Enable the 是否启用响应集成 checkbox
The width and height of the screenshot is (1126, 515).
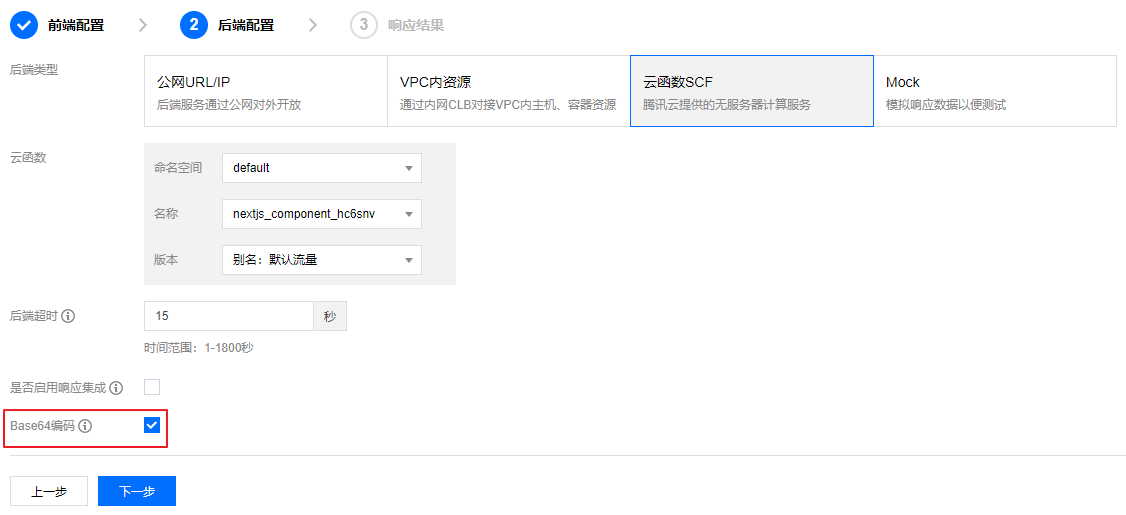(152, 387)
